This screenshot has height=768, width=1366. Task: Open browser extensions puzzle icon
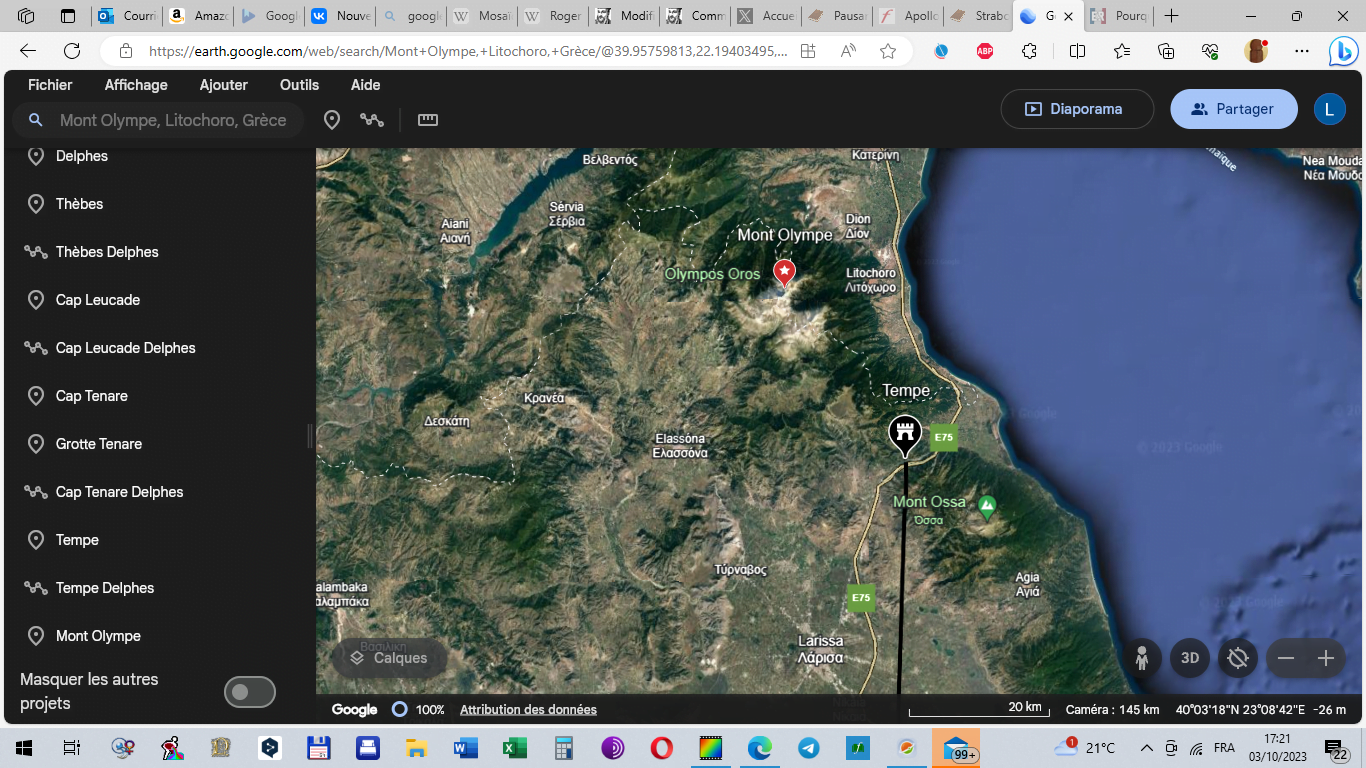click(1029, 51)
